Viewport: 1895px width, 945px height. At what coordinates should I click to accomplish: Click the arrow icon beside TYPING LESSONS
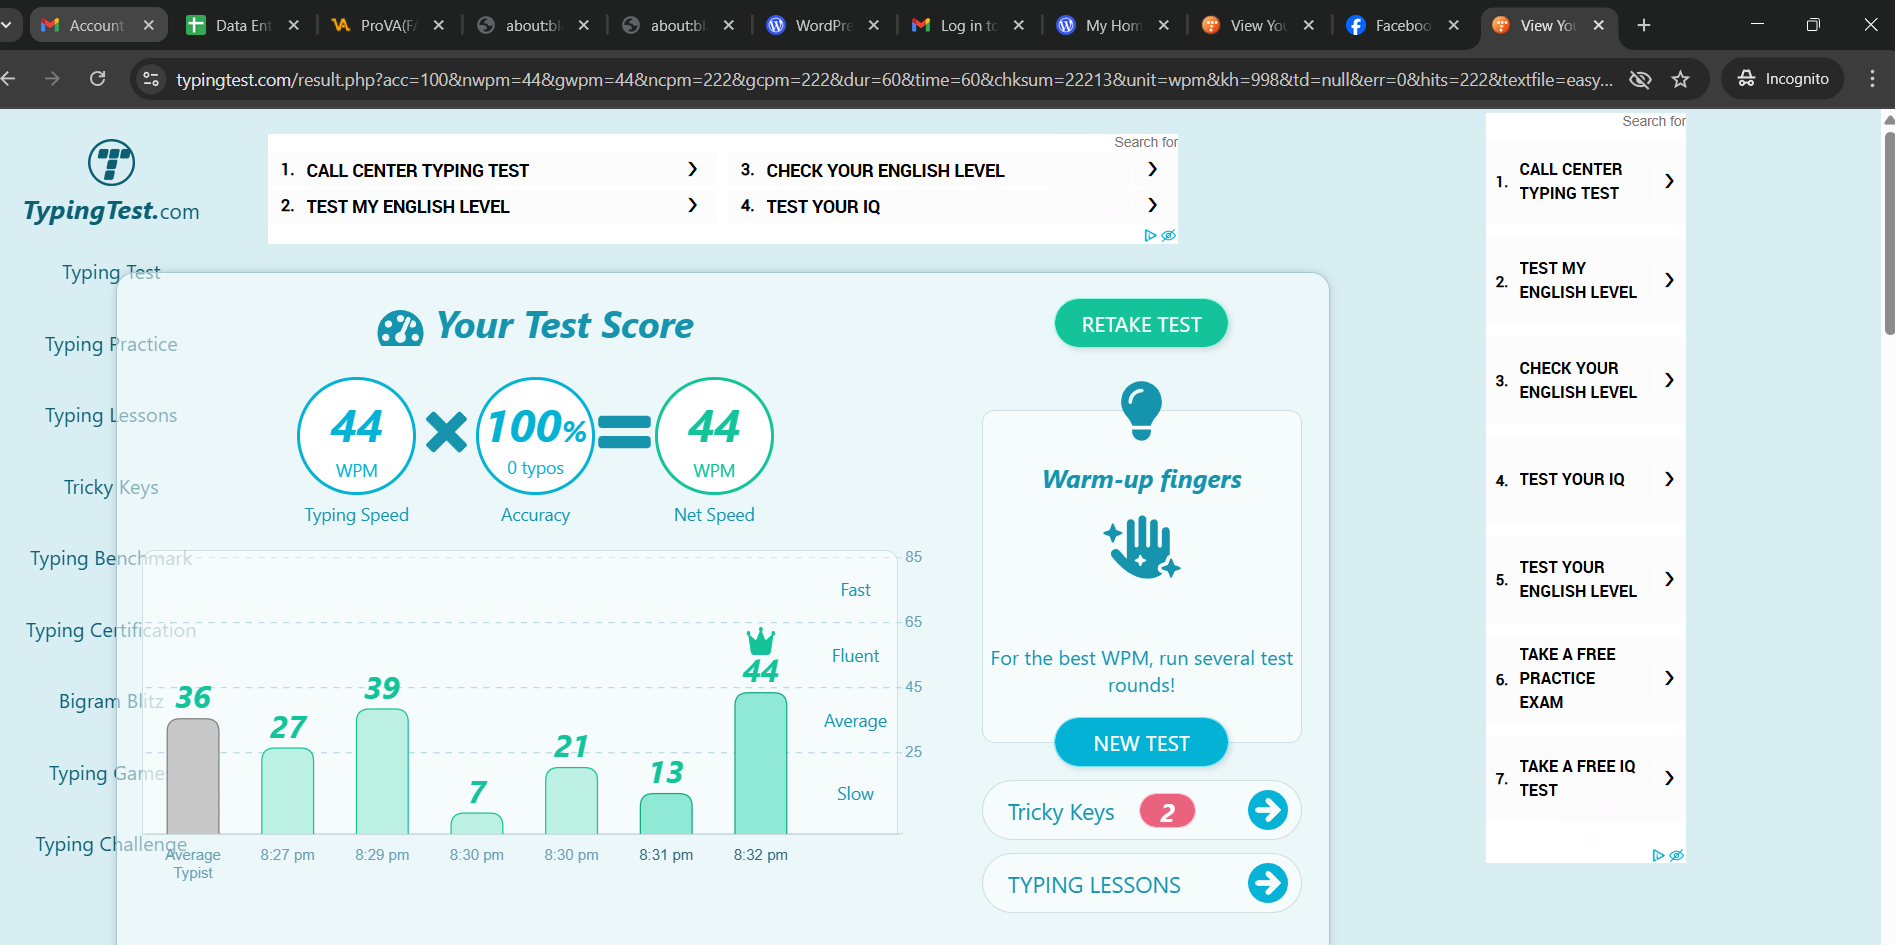pos(1267,883)
